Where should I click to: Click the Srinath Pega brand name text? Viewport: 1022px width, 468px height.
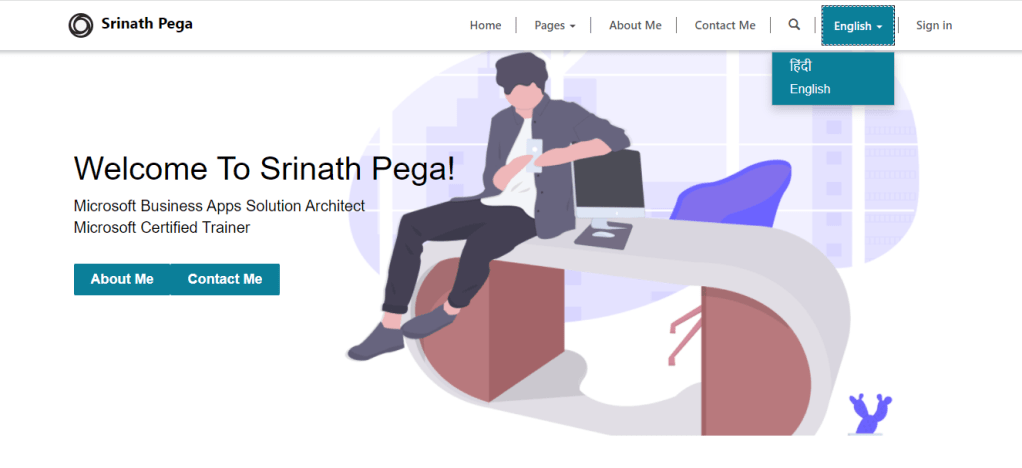tap(147, 25)
